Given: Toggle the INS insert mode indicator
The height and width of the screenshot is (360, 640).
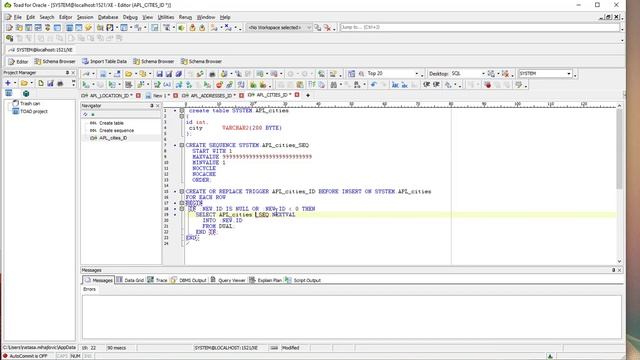Looking at the screenshot, I should click(x=88, y=356).
